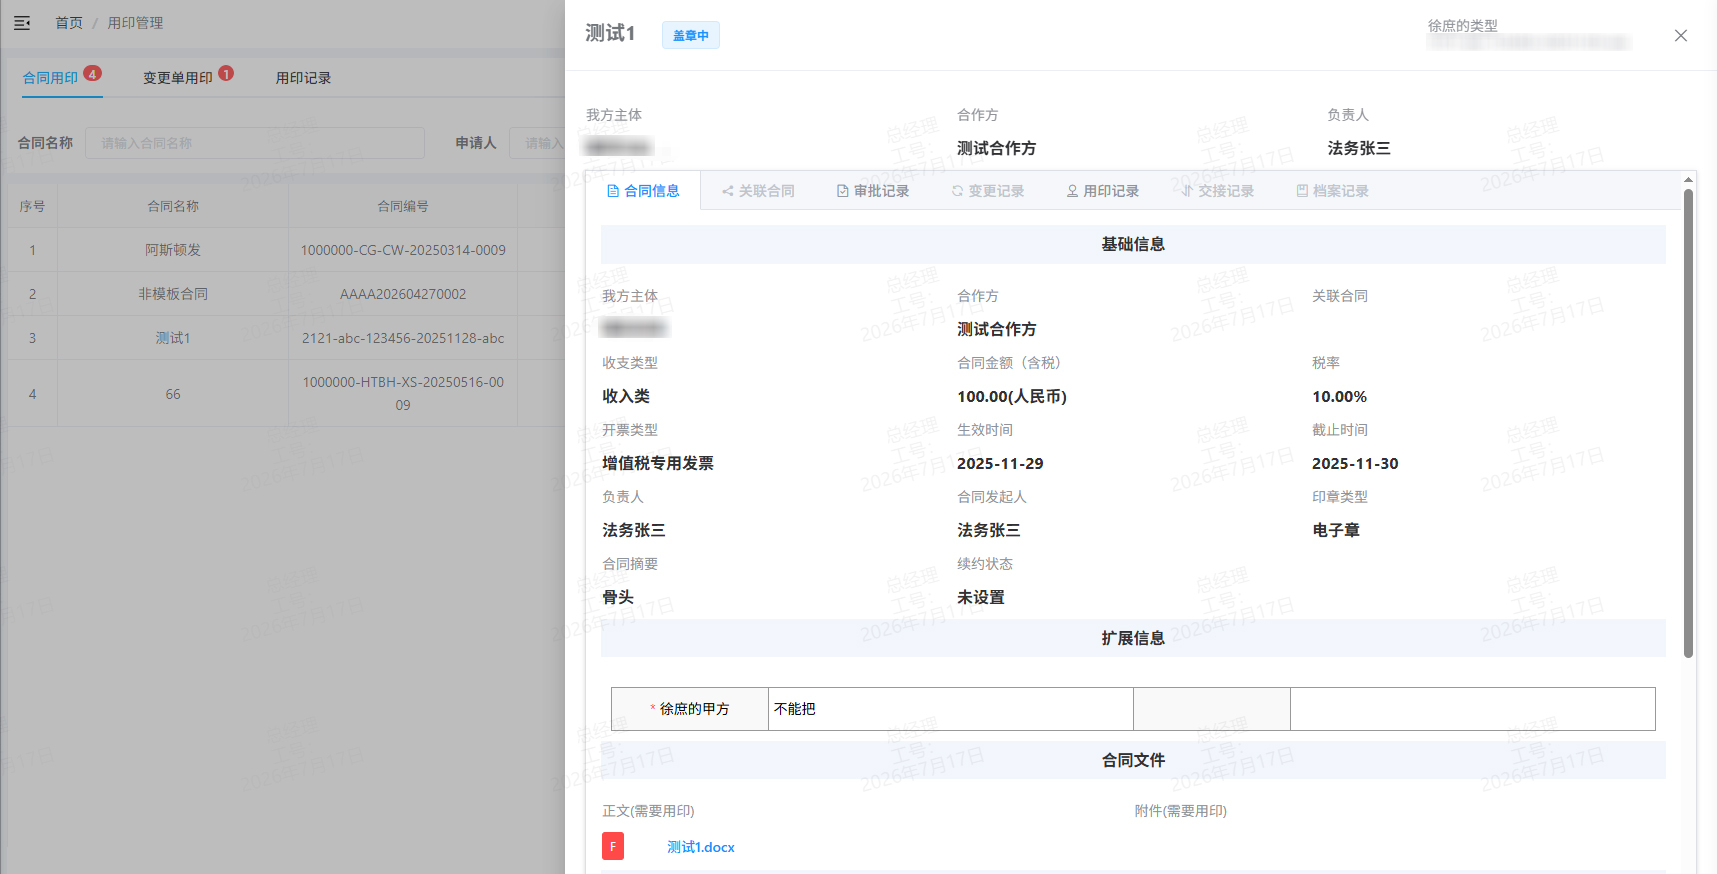Click the red badge on 合同用印

coord(93,73)
